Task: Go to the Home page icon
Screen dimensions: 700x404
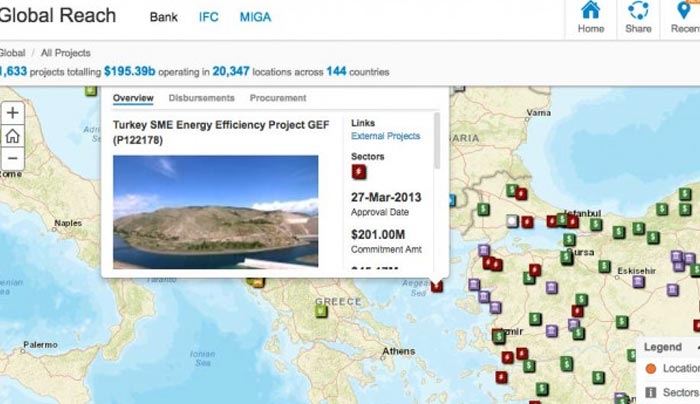Action: [x=590, y=10]
